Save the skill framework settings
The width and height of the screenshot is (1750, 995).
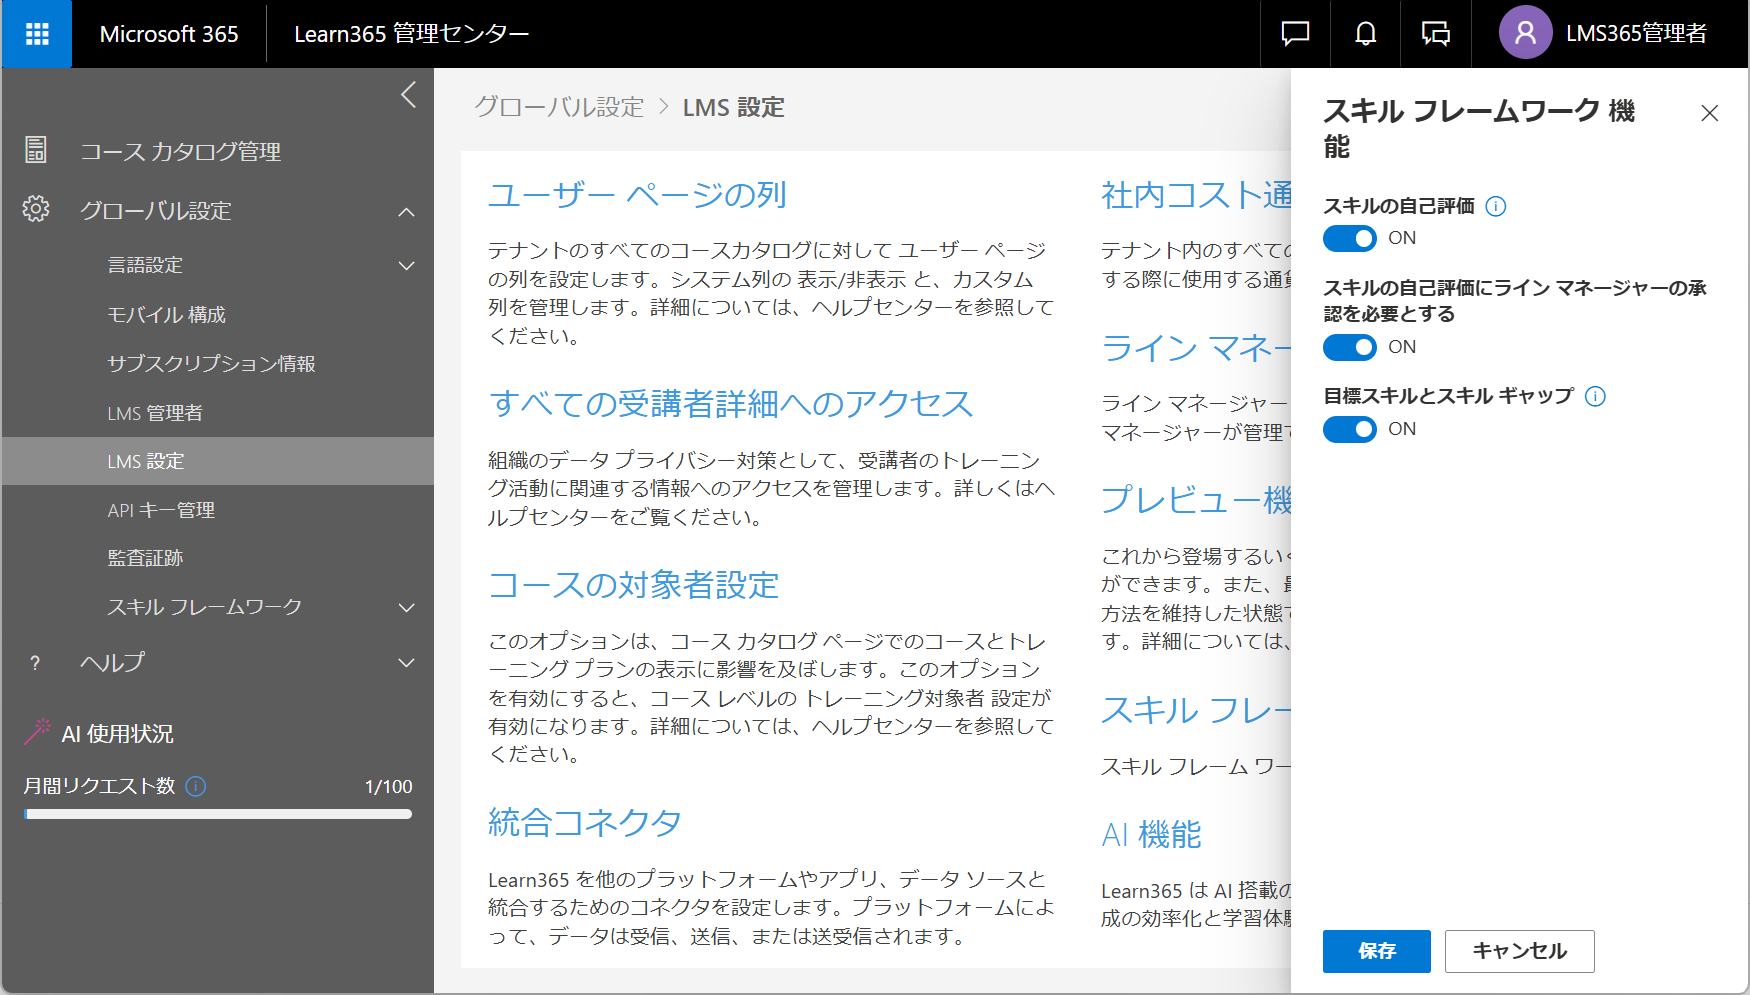pos(1376,951)
